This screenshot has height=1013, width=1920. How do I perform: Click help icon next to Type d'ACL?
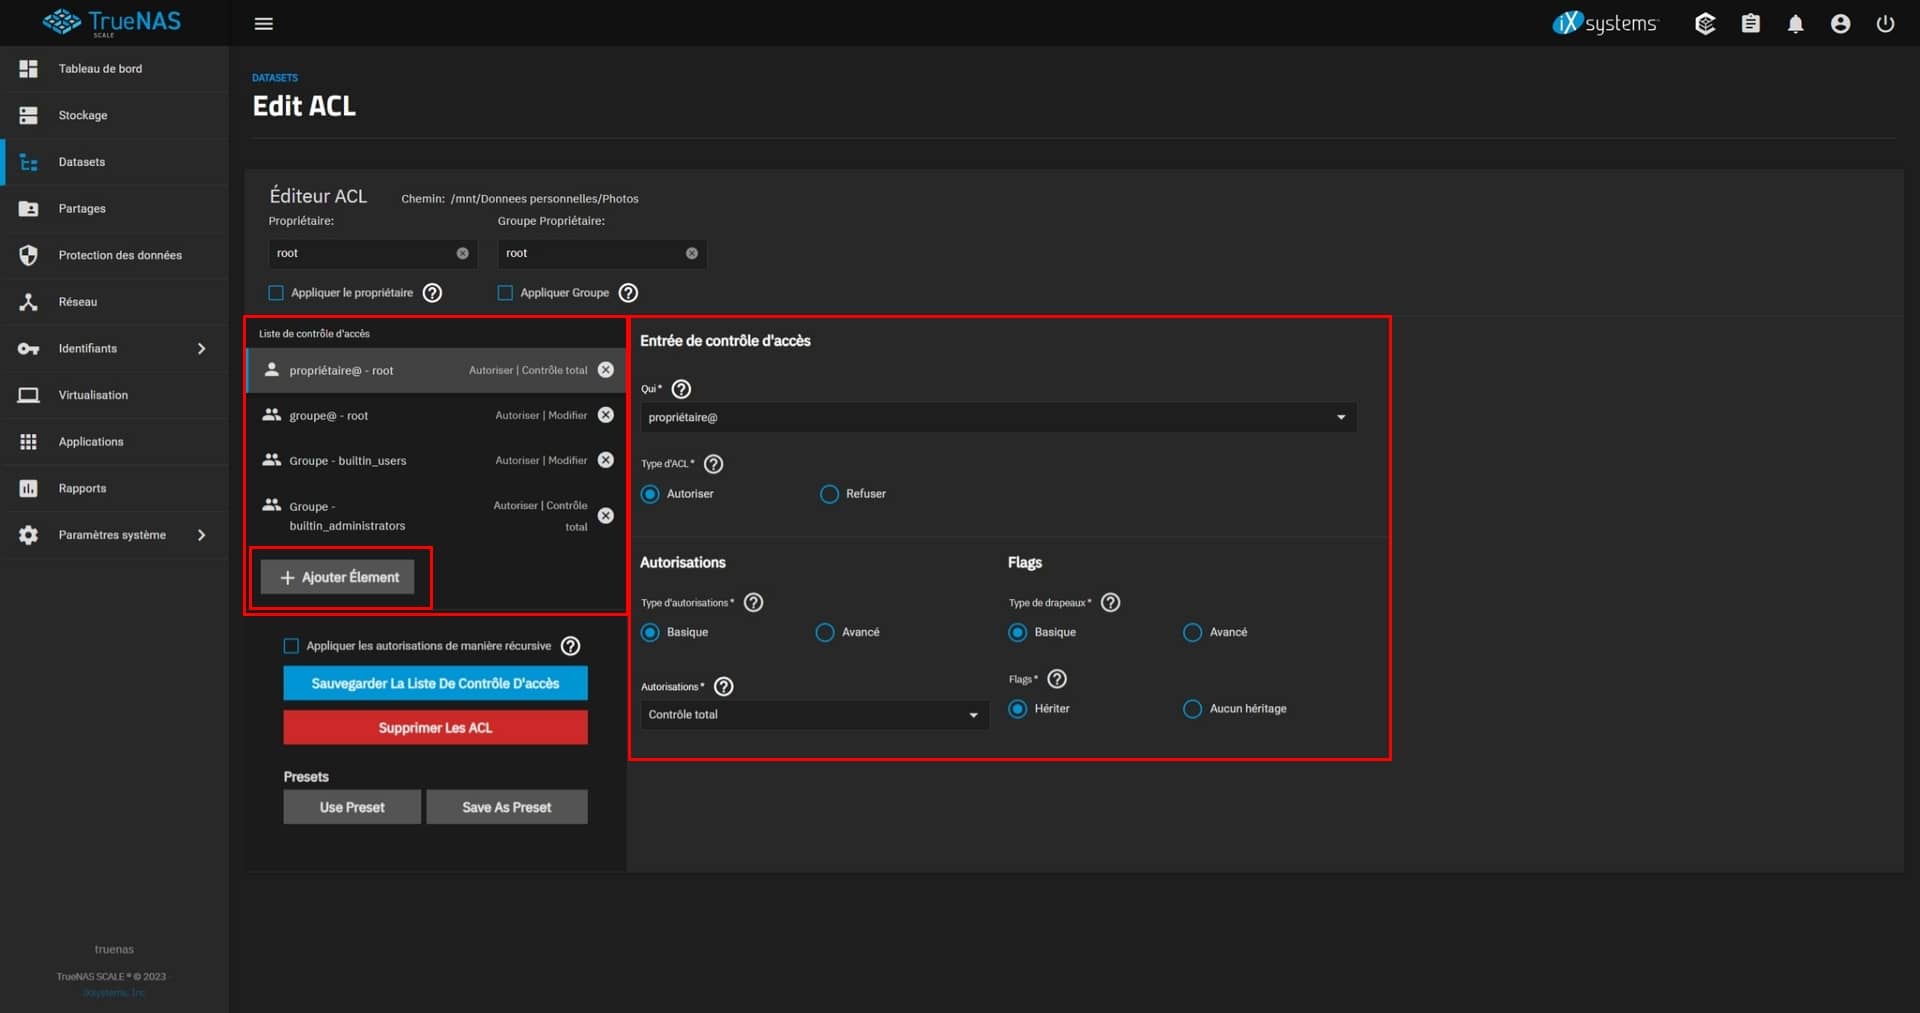(713, 464)
